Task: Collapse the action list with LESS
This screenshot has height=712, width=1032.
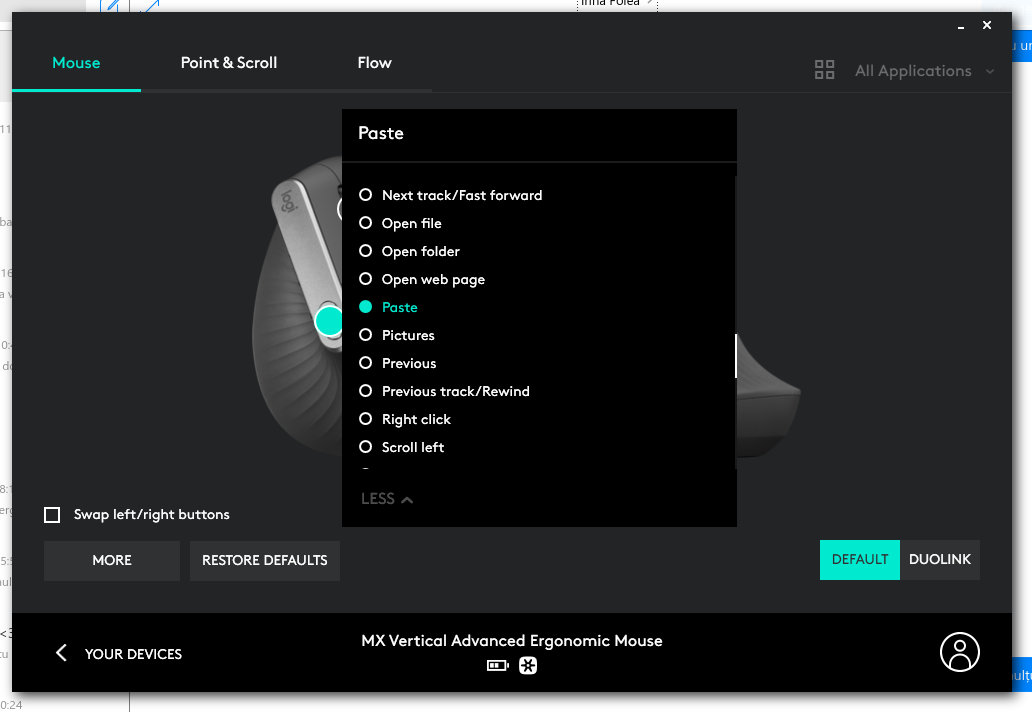Action: point(387,499)
